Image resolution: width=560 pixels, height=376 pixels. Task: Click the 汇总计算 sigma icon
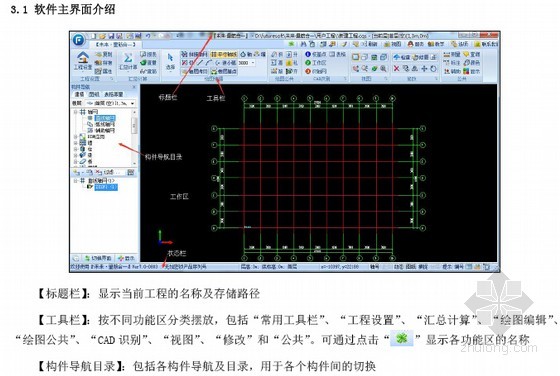(x=128, y=58)
